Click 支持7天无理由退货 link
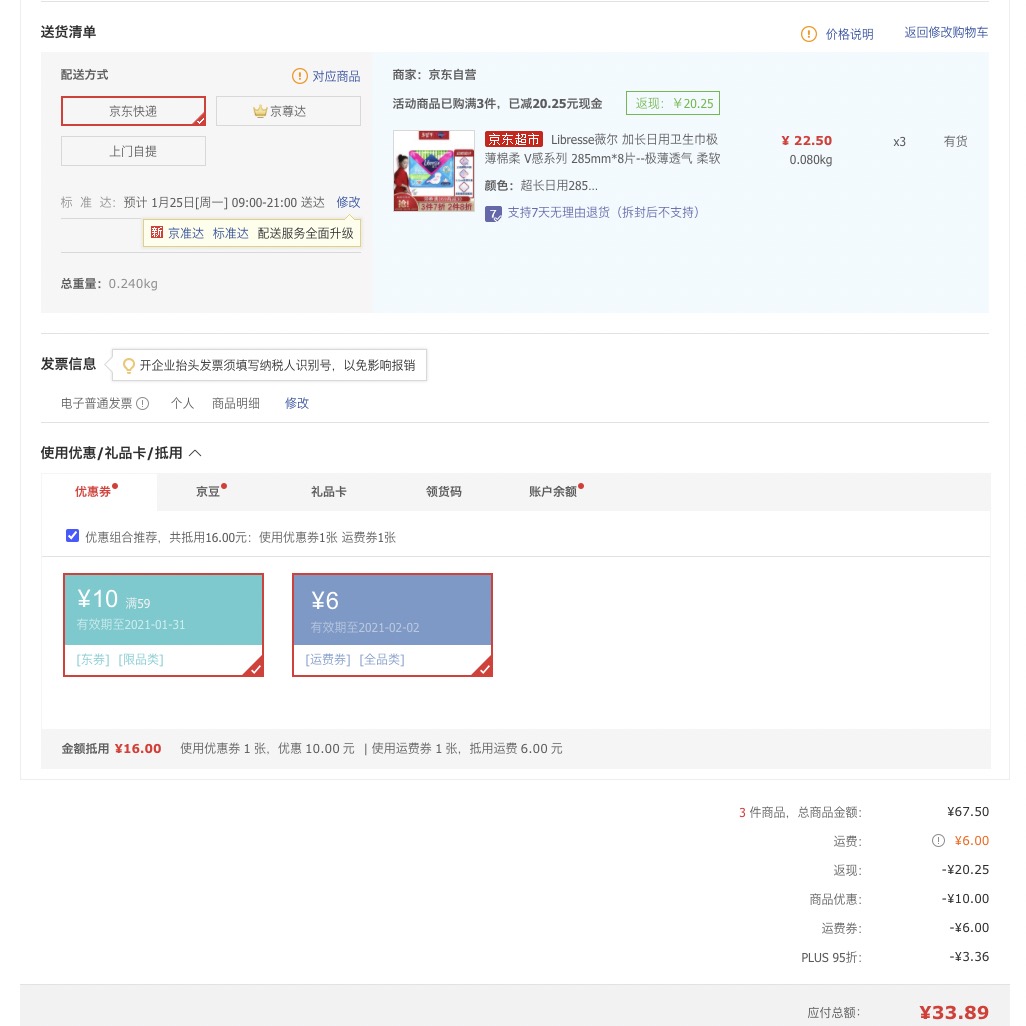Image resolution: width=1026 pixels, height=1026 pixels. pos(603,213)
